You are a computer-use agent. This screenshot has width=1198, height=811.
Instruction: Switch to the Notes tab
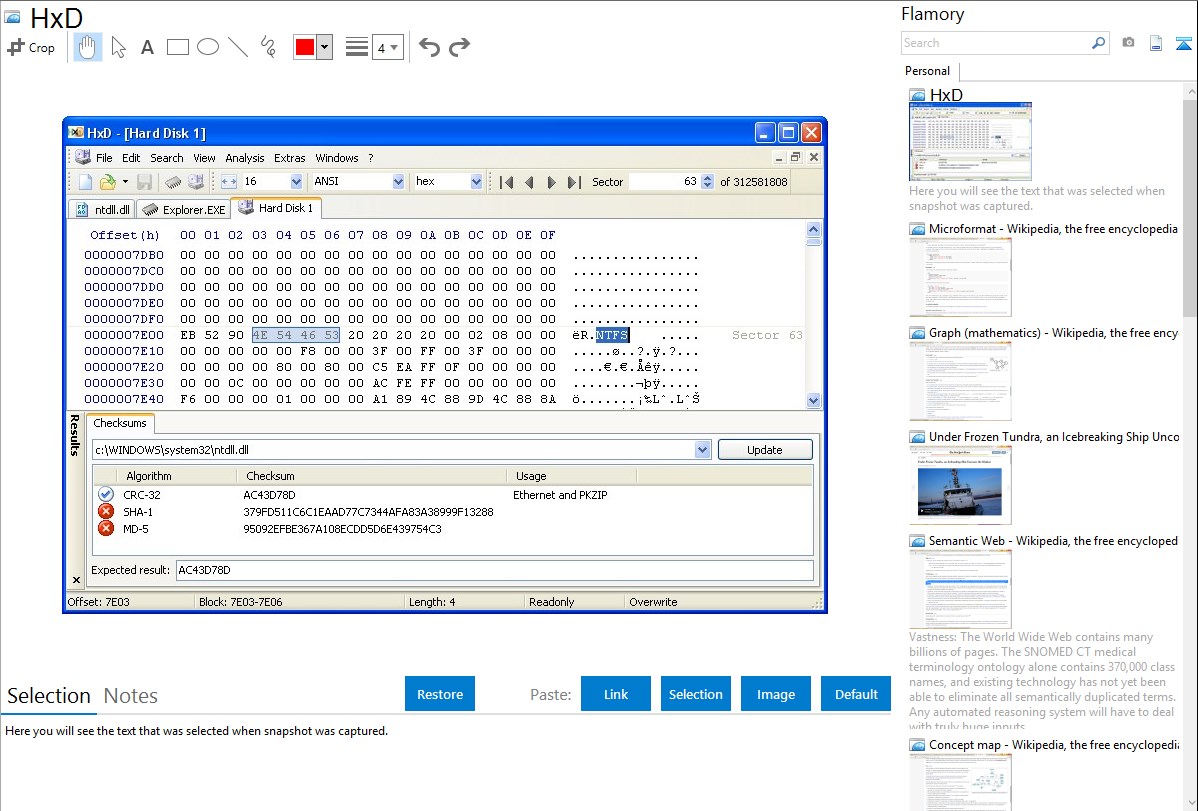[131, 696]
